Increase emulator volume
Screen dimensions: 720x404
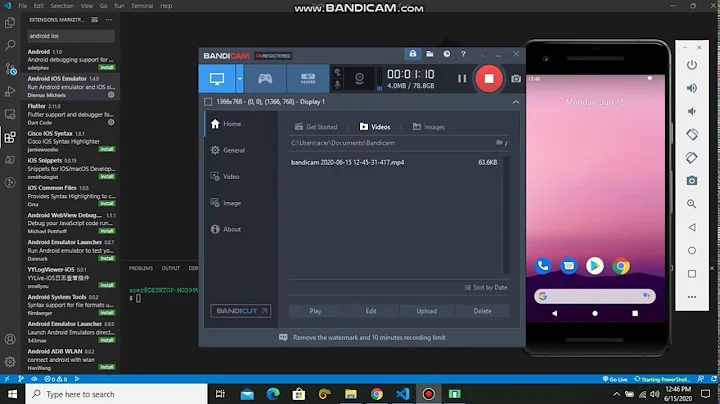(x=692, y=88)
